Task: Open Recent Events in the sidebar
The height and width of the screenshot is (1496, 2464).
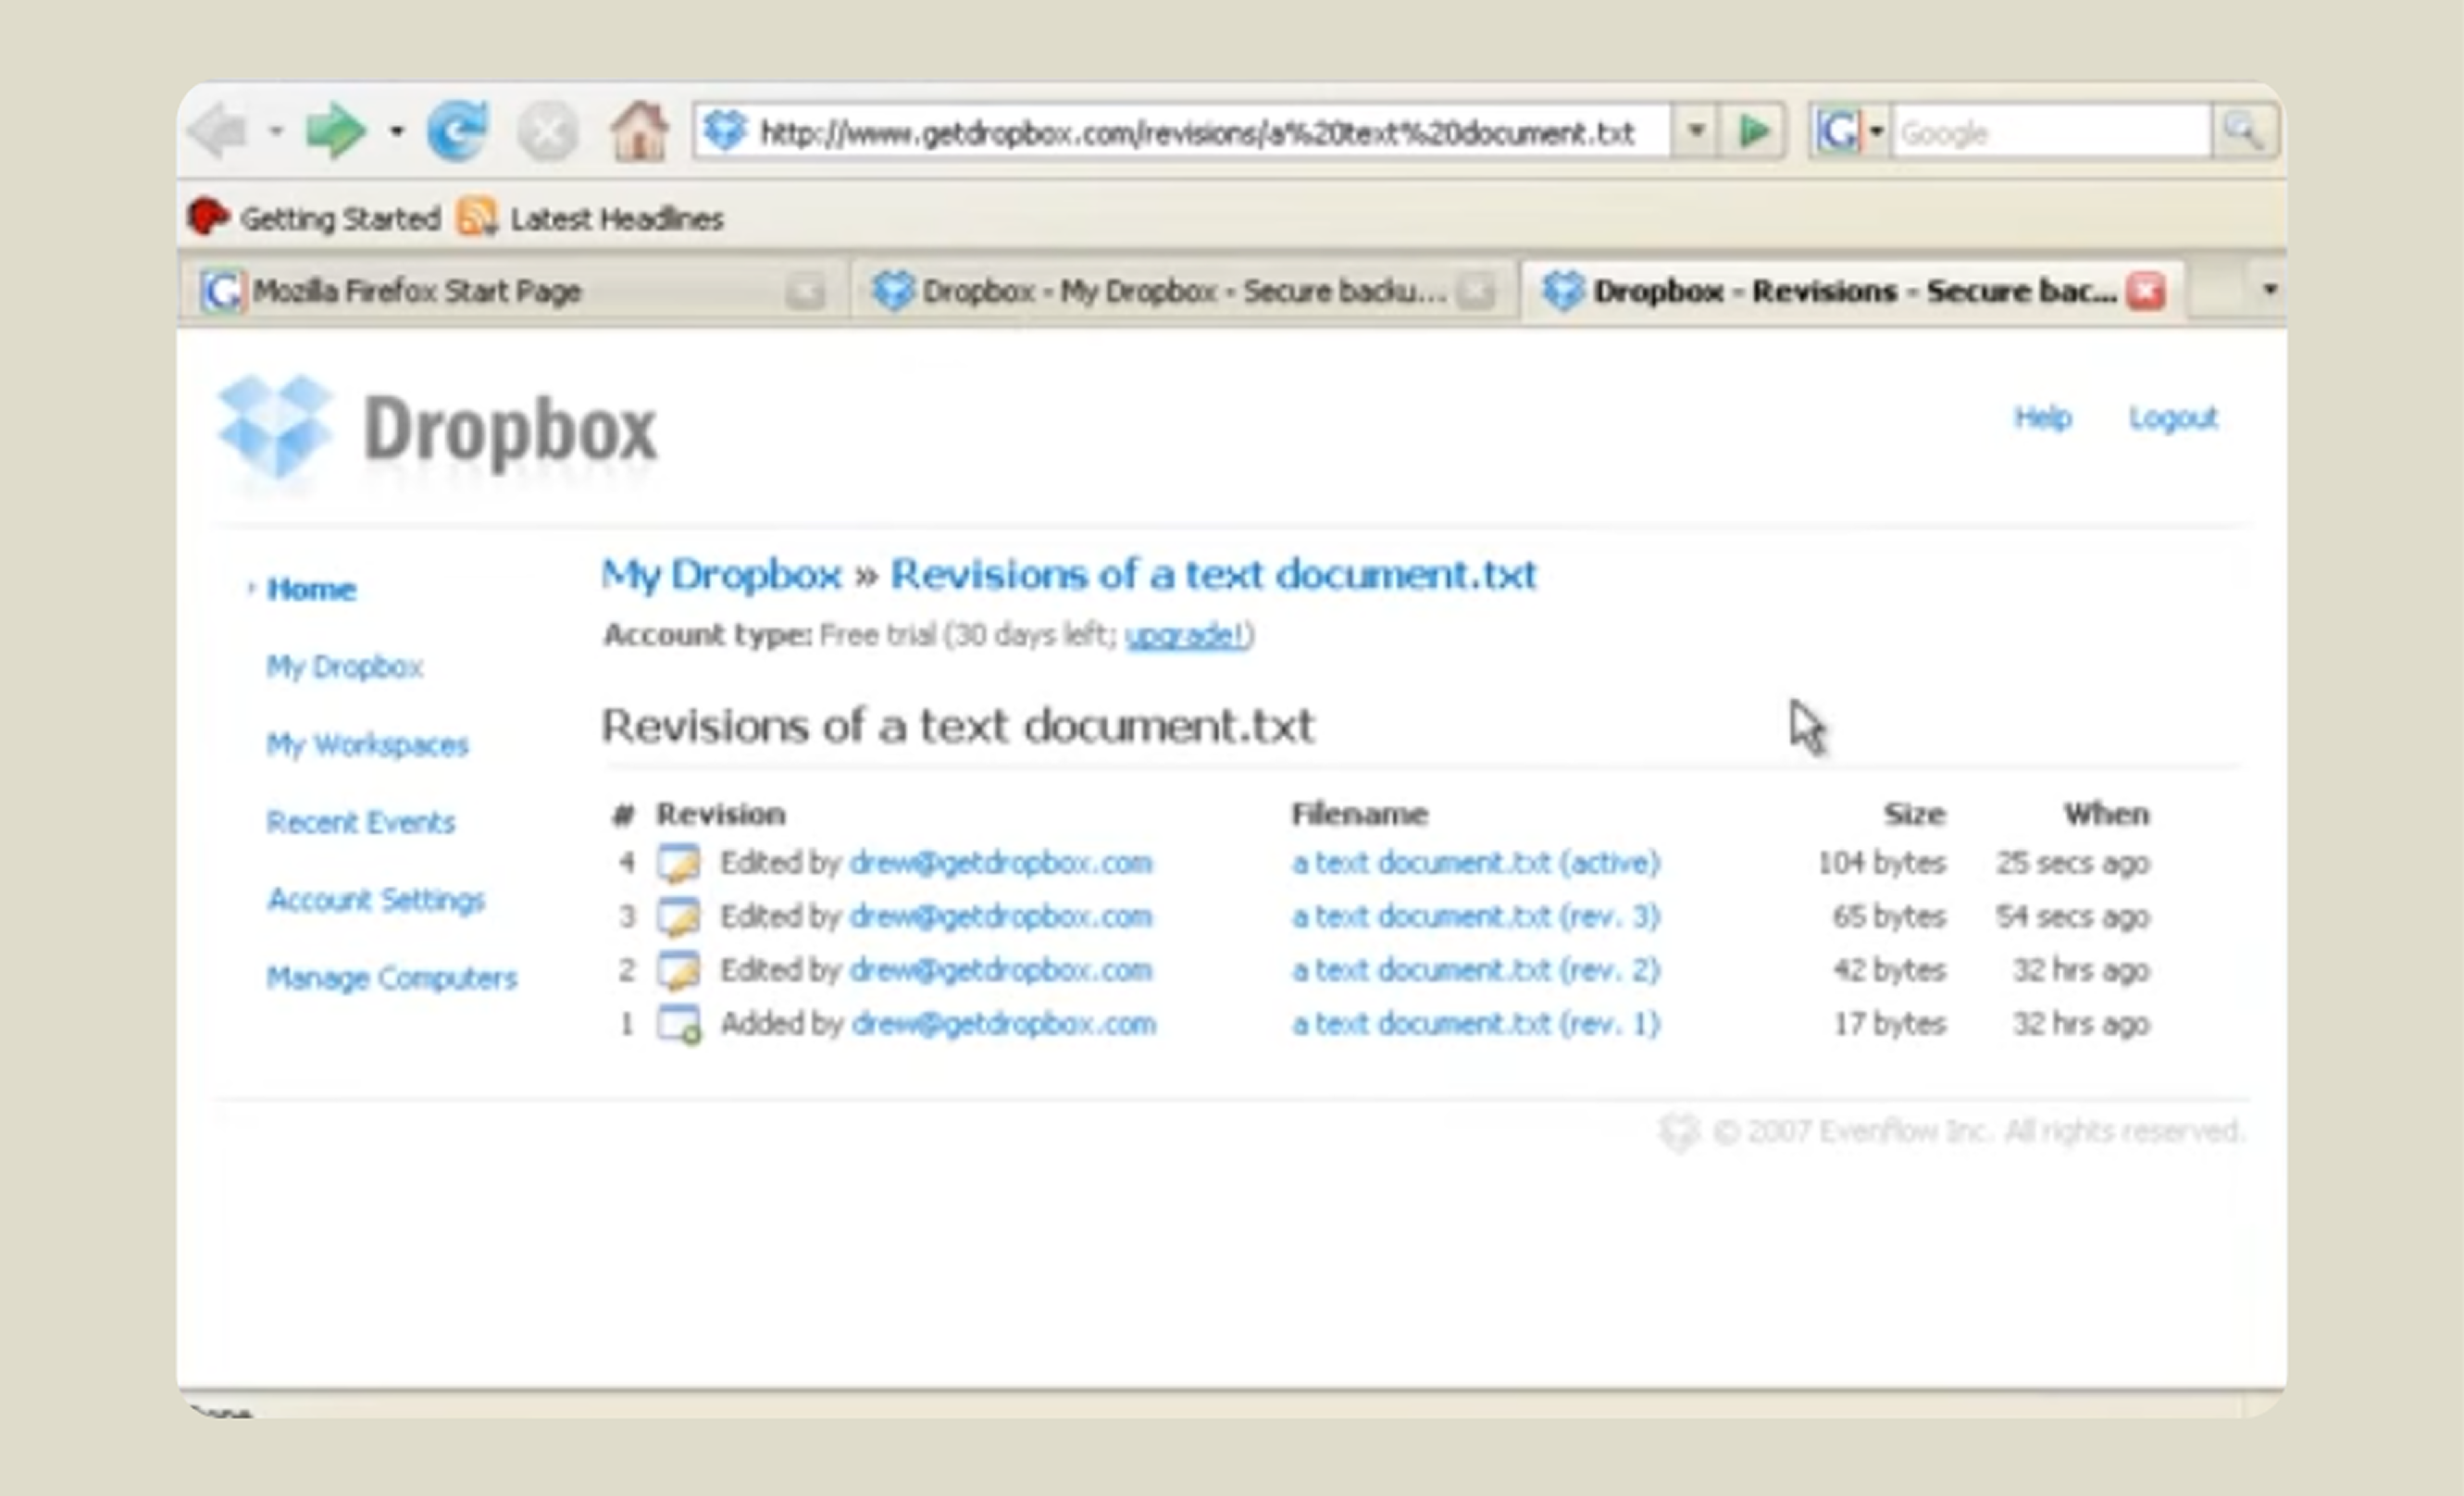Action: 360,822
